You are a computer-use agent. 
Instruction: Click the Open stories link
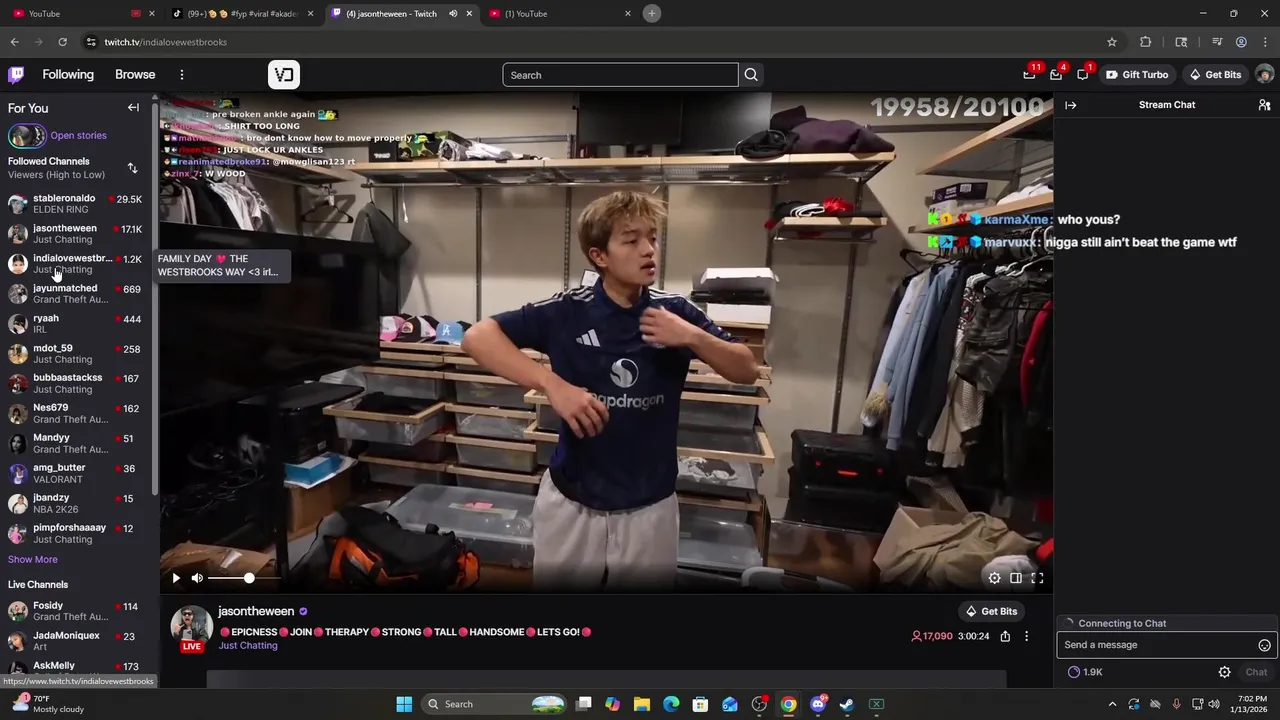point(78,135)
